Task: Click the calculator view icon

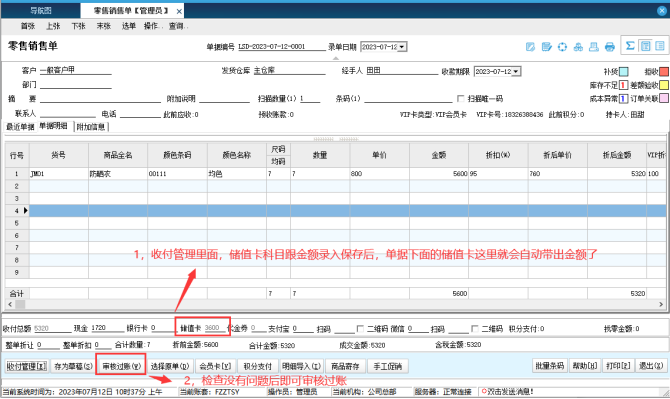Action: [x=645, y=46]
